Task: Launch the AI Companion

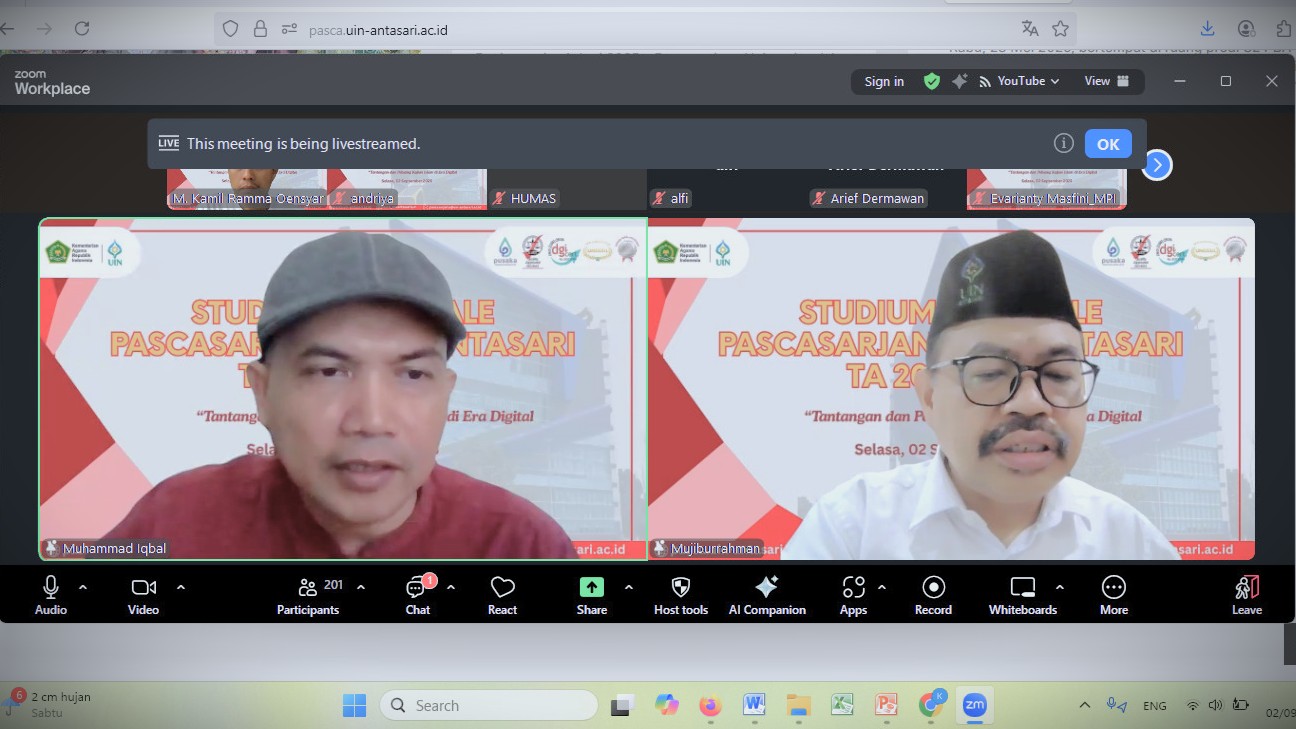Action: pos(767,595)
